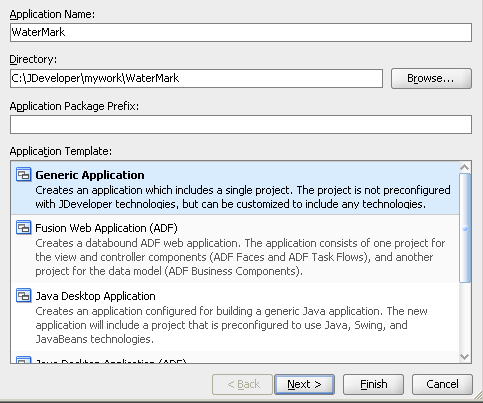This screenshot has height=403, width=483.
Task: Click the Fusion Web Application description text
Action: [x=240, y=257]
